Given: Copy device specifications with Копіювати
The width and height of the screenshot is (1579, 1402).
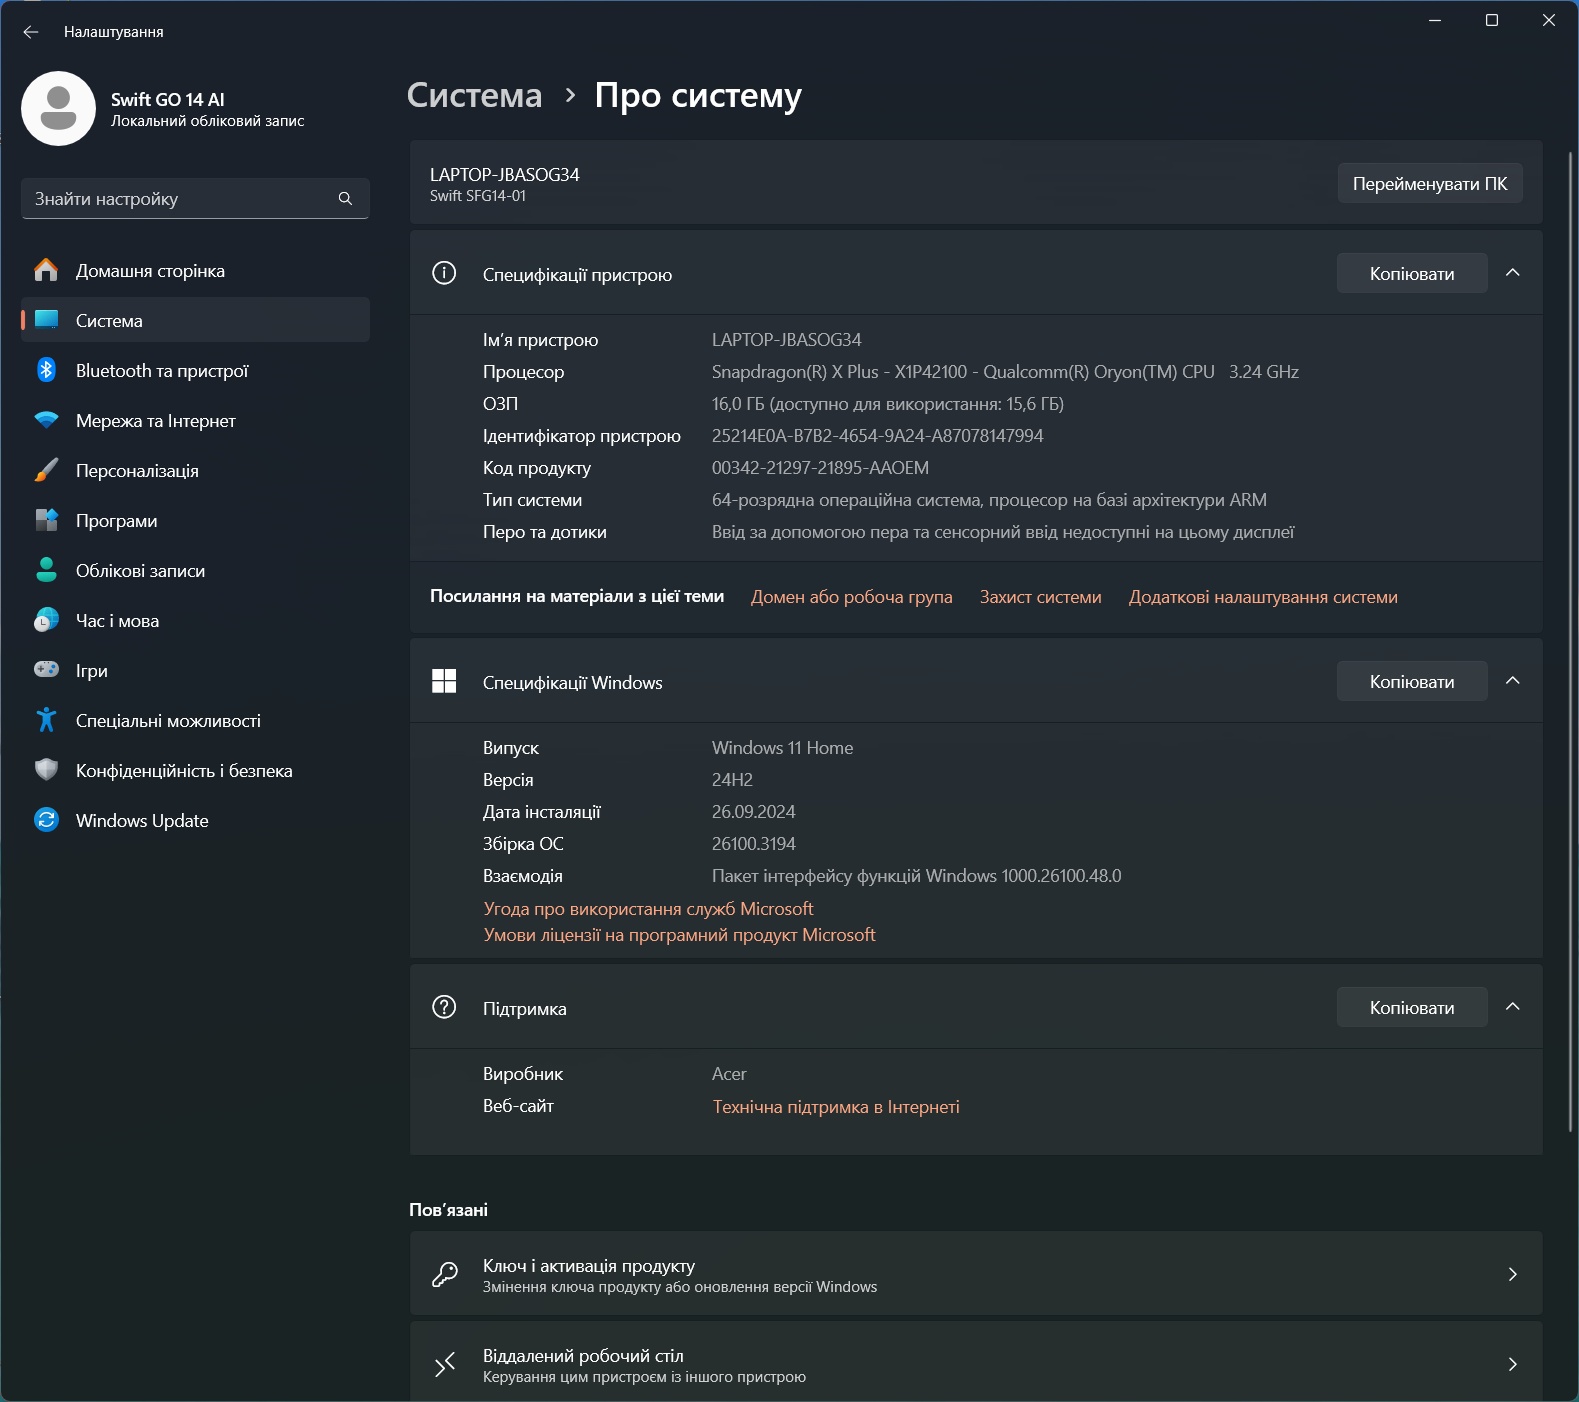Looking at the screenshot, I should pyautogui.click(x=1412, y=273).
